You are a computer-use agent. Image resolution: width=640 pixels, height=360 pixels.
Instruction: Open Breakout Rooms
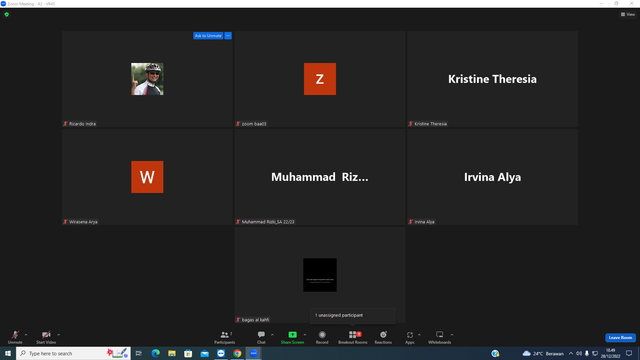353,337
